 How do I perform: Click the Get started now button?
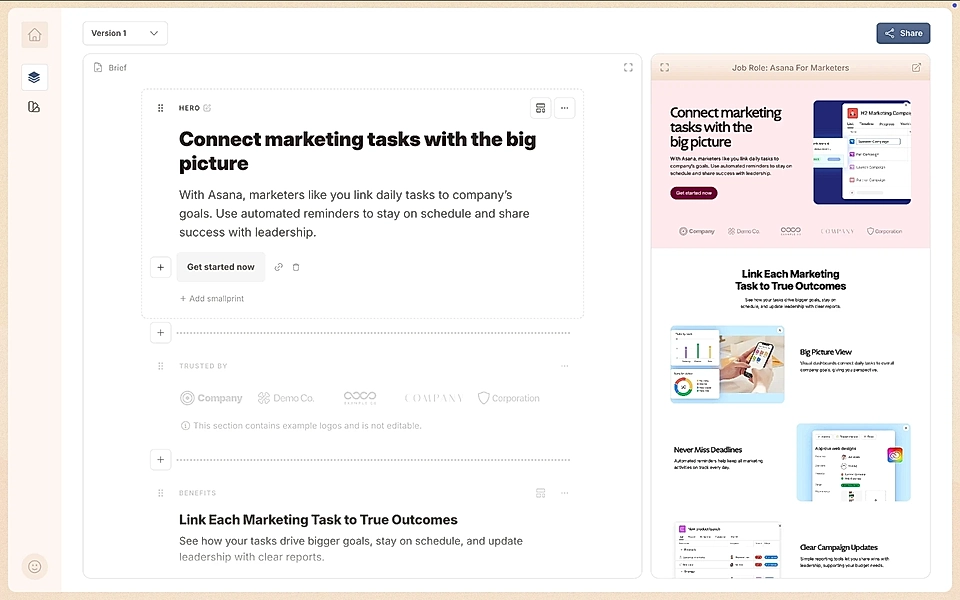pos(220,267)
